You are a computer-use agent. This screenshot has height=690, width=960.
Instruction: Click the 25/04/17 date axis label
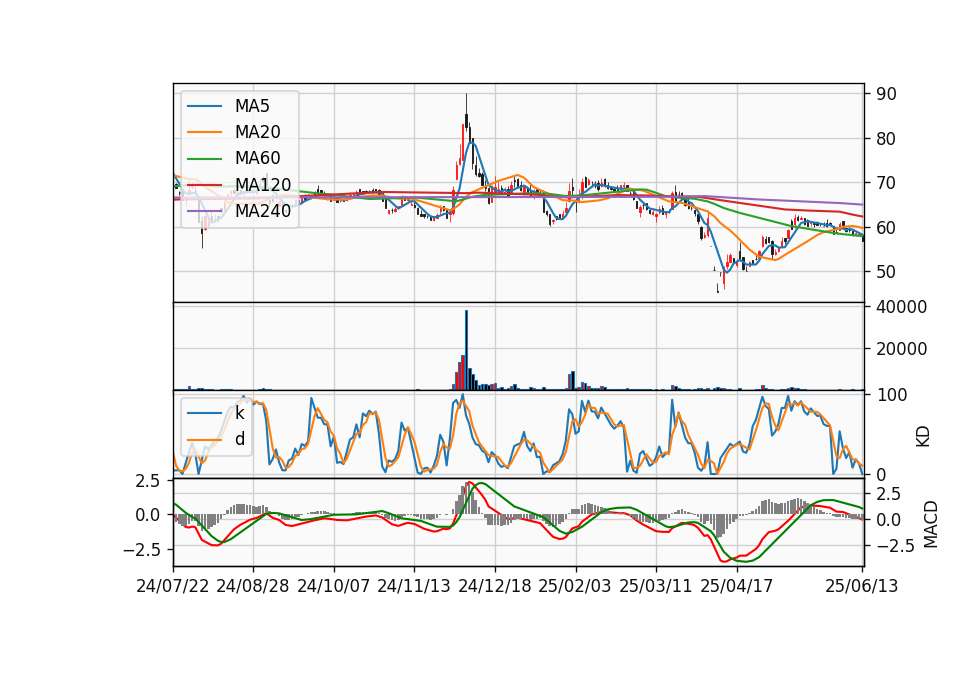click(x=737, y=586)
